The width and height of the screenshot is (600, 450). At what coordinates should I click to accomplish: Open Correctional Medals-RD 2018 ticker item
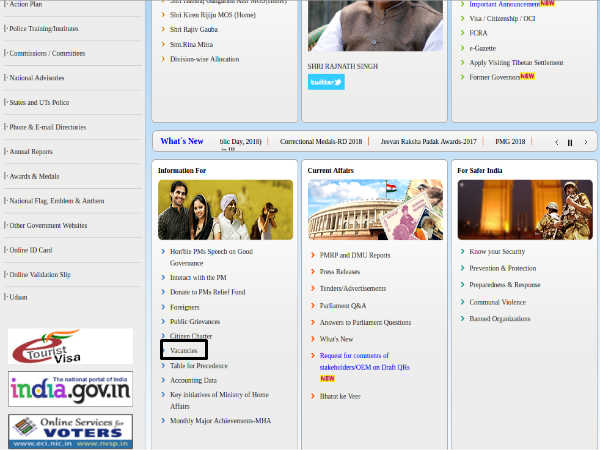click(321, 142)
